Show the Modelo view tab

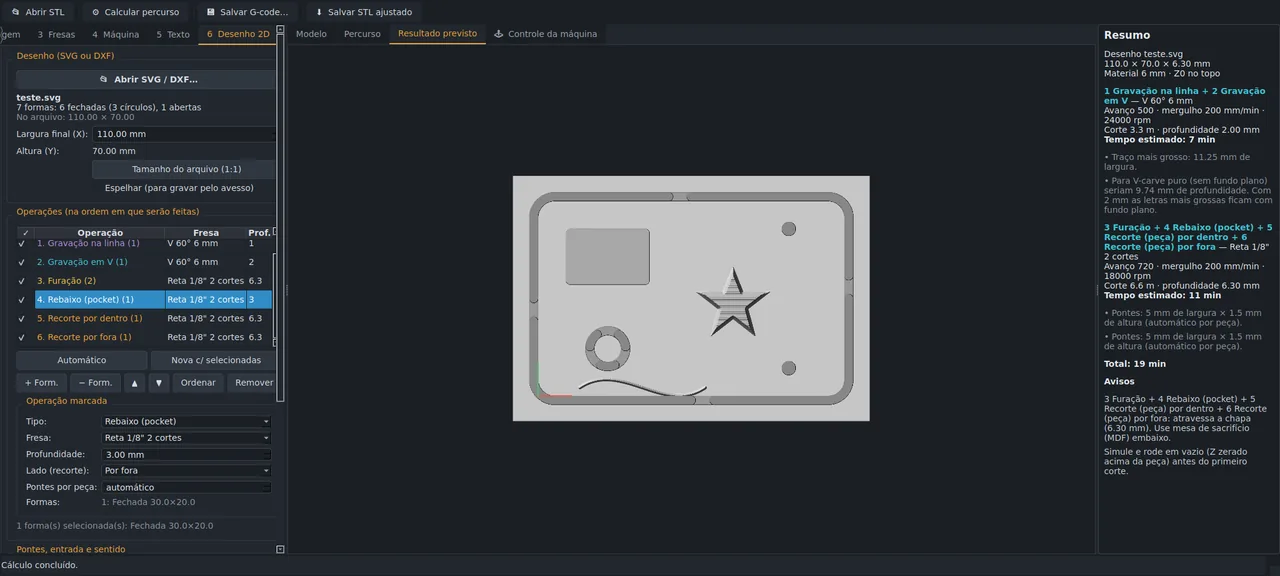point(311,34)
